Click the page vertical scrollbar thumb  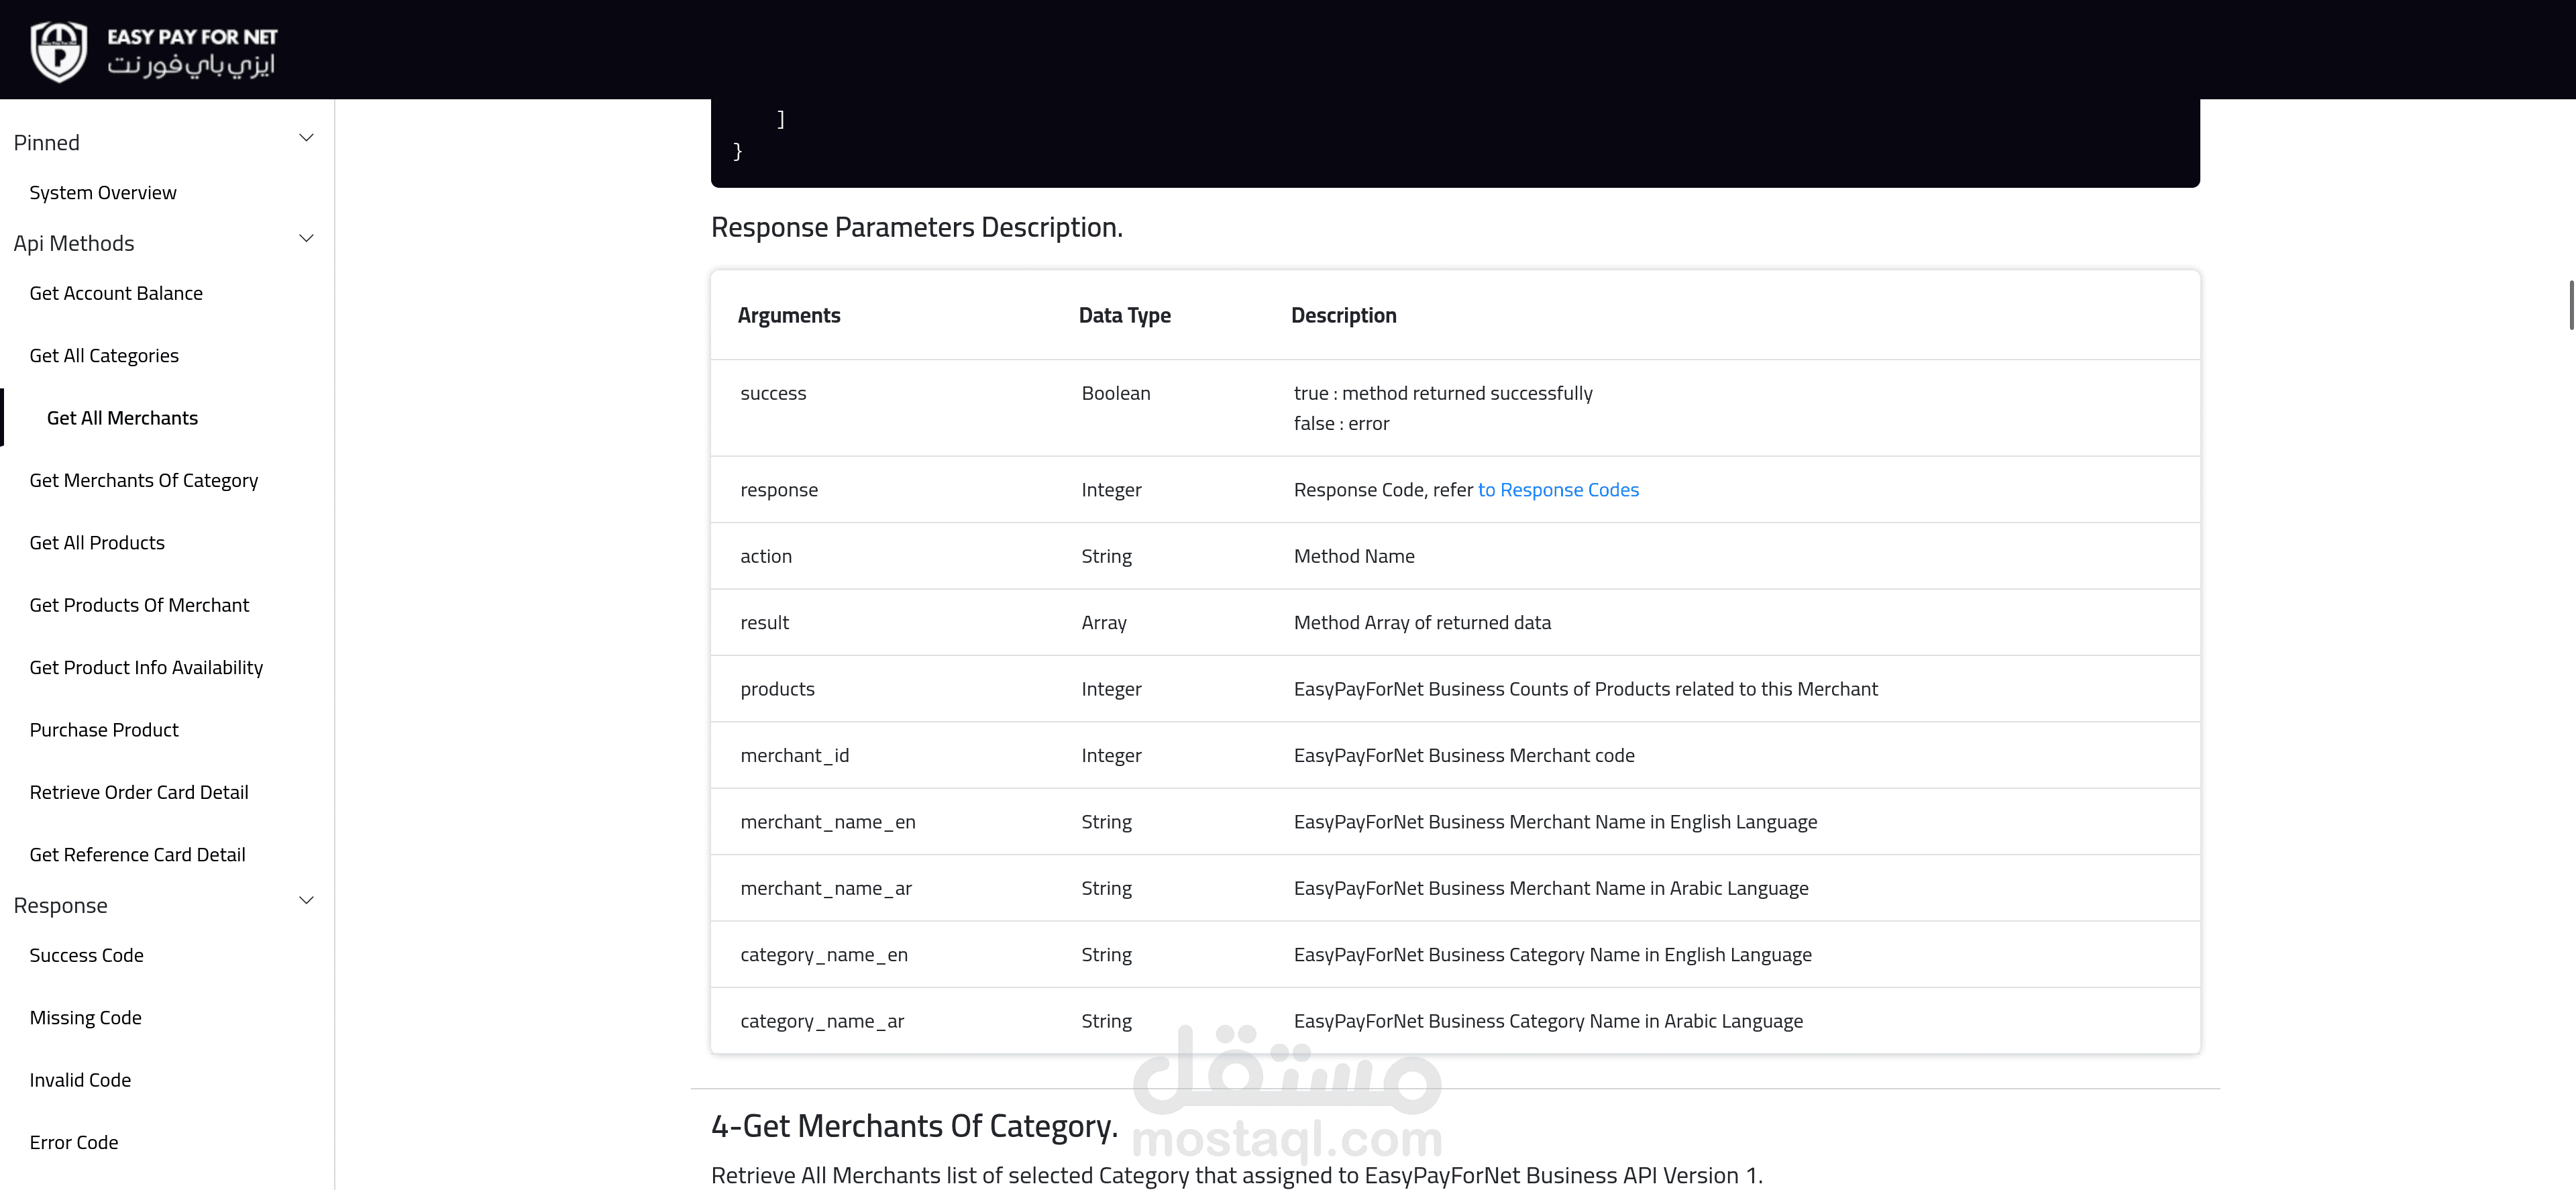tap(2571, 306)
